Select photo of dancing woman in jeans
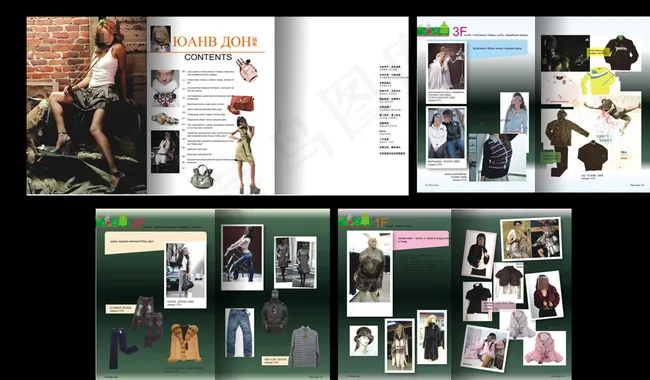The width and height of the screenshot is (650, 380). click(x=242, y=257)
